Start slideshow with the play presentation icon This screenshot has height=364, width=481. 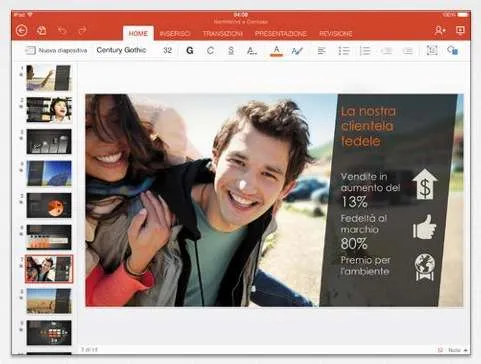coord(460,31)
